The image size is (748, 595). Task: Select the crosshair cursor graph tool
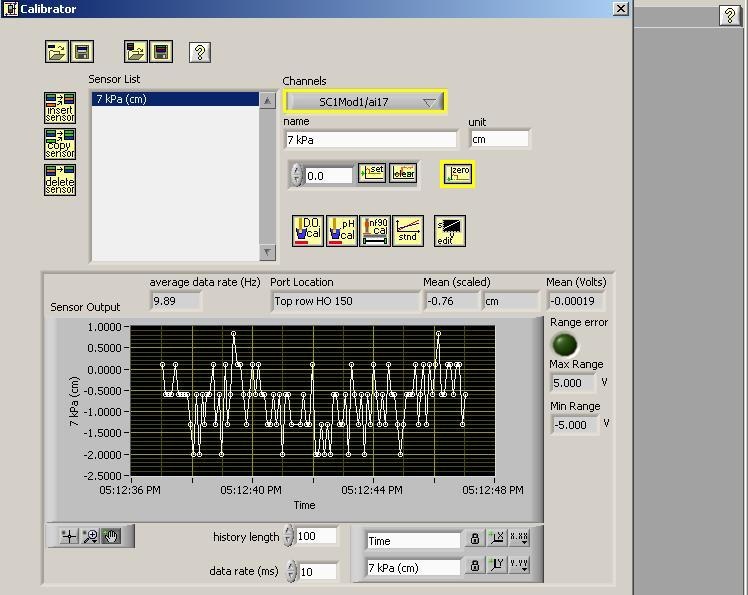(x=70, y=536)
